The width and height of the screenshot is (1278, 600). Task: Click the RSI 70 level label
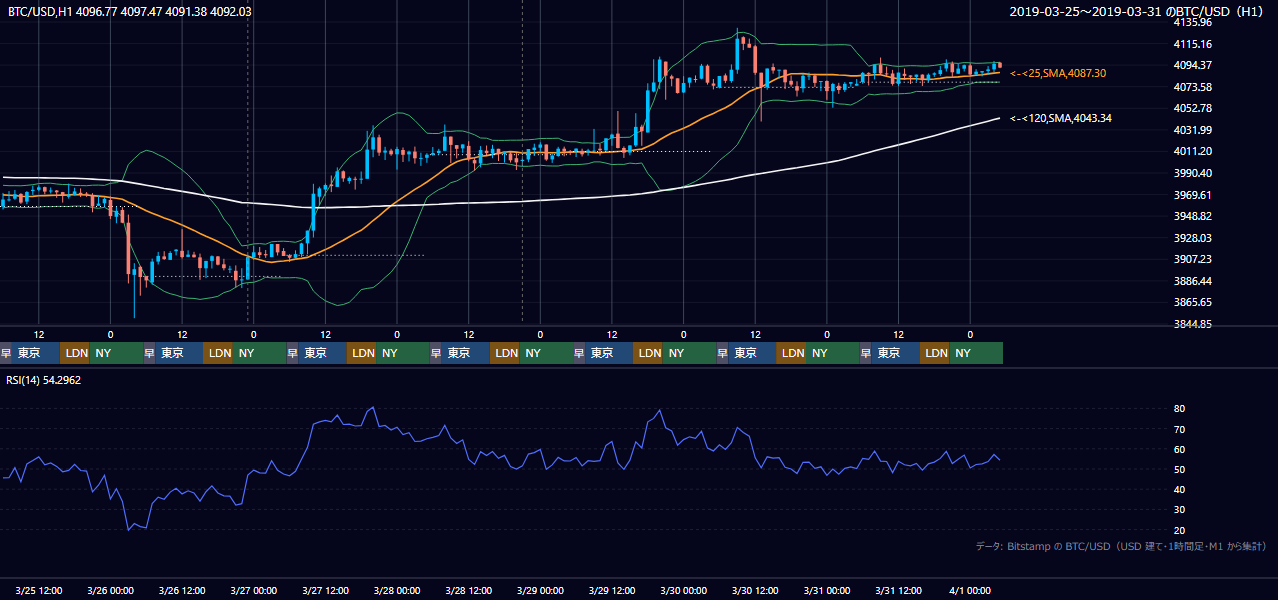pyautogui.click(x=1179, y=429)
